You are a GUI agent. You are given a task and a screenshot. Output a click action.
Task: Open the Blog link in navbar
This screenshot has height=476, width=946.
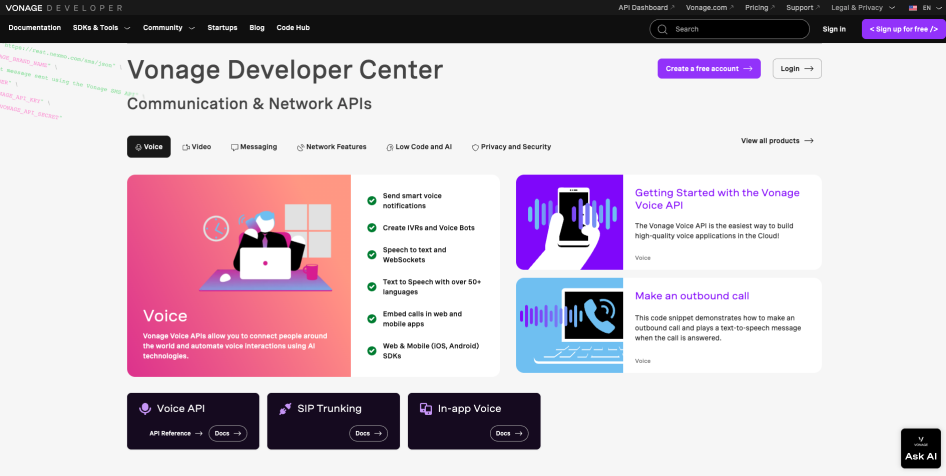click(x=257, y=28)
